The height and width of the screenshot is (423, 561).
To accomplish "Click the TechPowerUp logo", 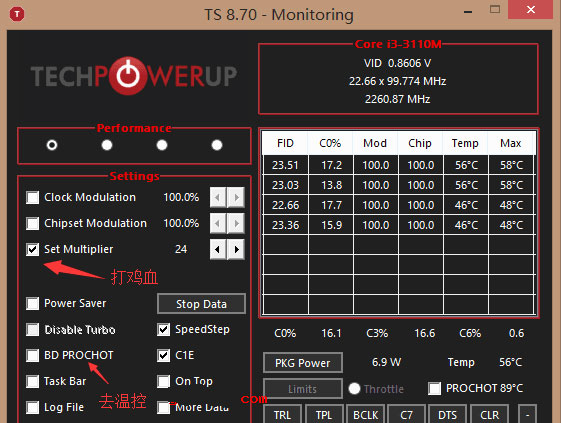I will (133, 76).
